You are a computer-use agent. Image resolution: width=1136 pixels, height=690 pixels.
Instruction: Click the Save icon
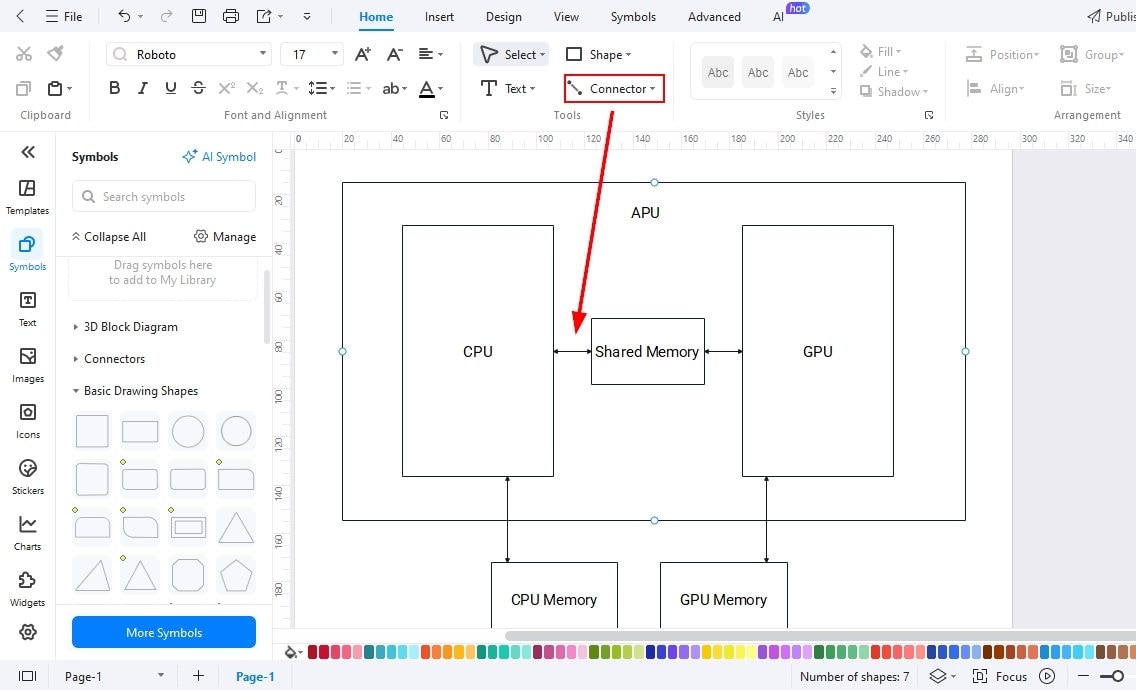[x=199, y=16]
